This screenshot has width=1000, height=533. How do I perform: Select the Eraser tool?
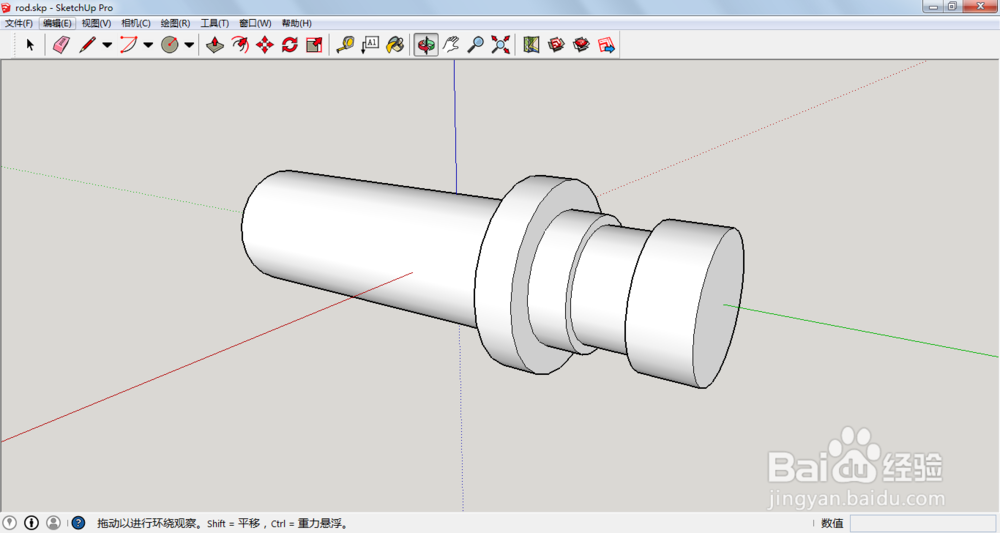(x=61, y=45)
